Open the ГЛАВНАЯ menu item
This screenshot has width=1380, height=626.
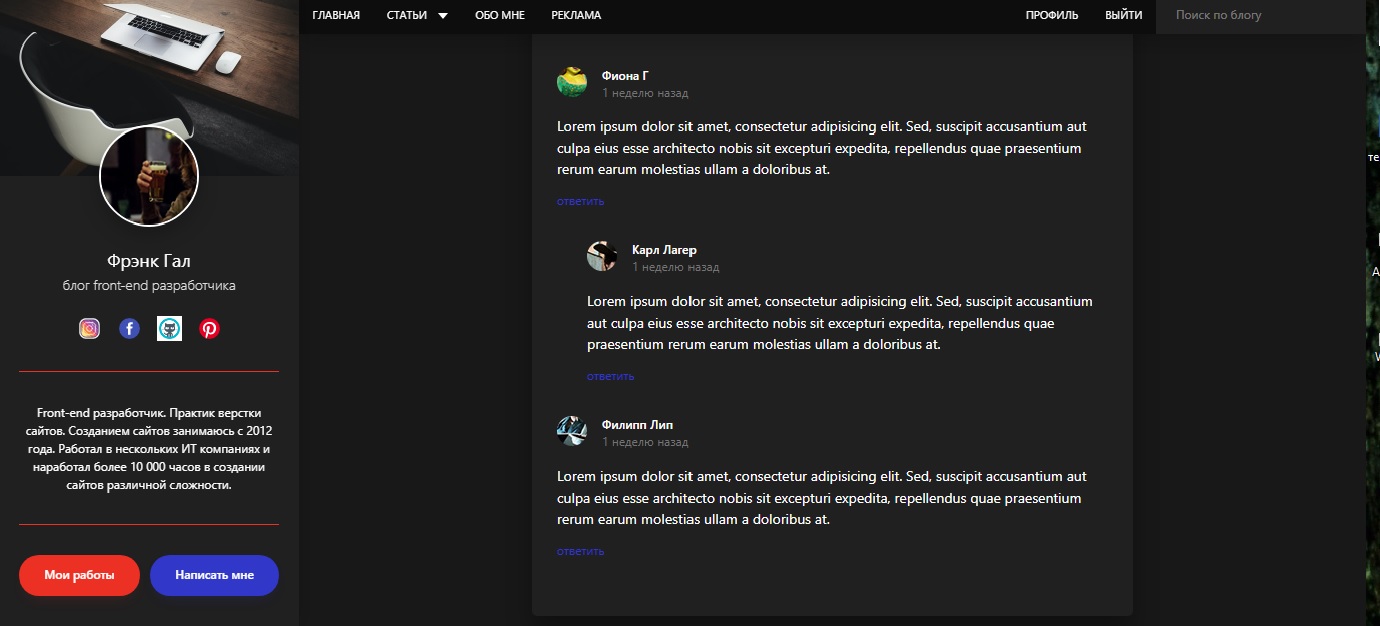[x=336, y=16]
